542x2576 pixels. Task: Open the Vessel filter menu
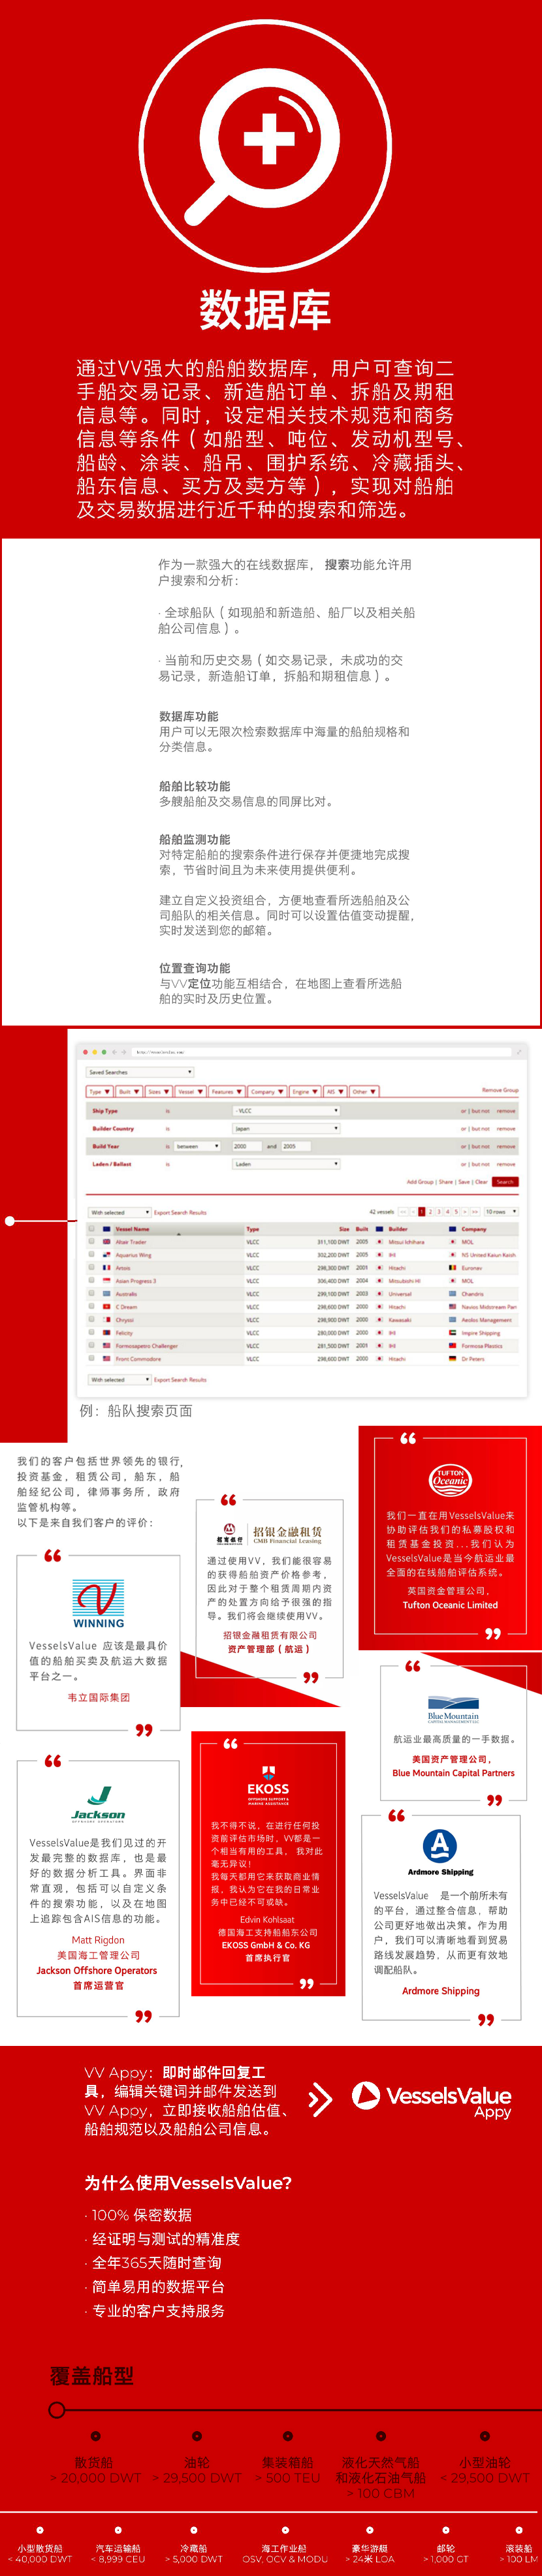click(190, 1091)
